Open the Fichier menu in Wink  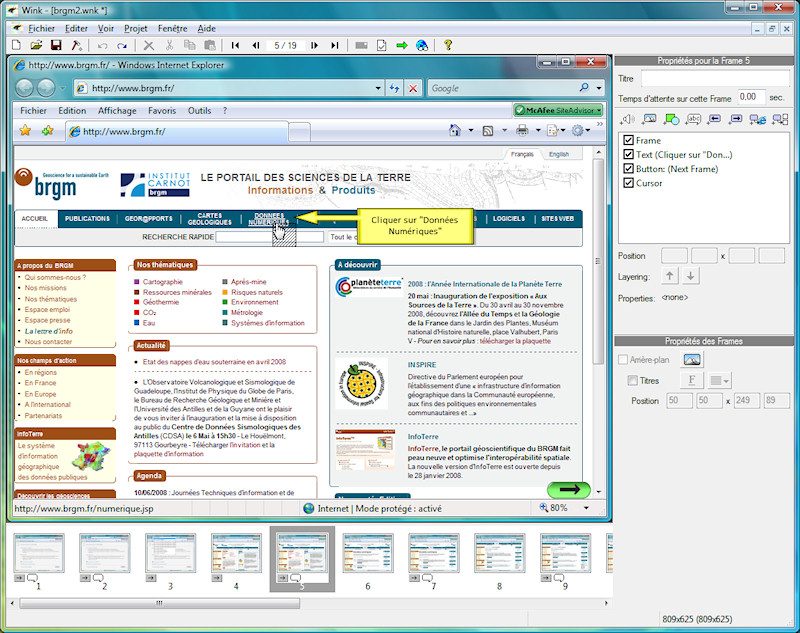click(x=41, y=29)
